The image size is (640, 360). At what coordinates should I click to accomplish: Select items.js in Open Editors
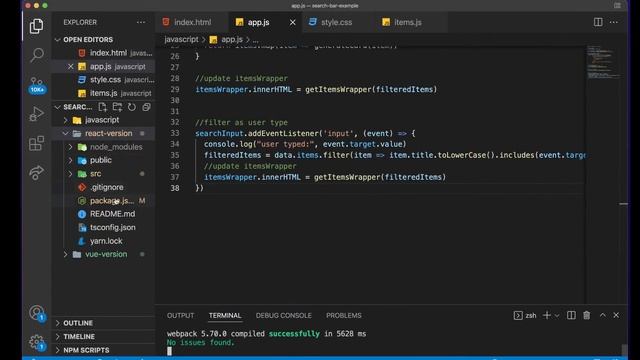[104, 93]
